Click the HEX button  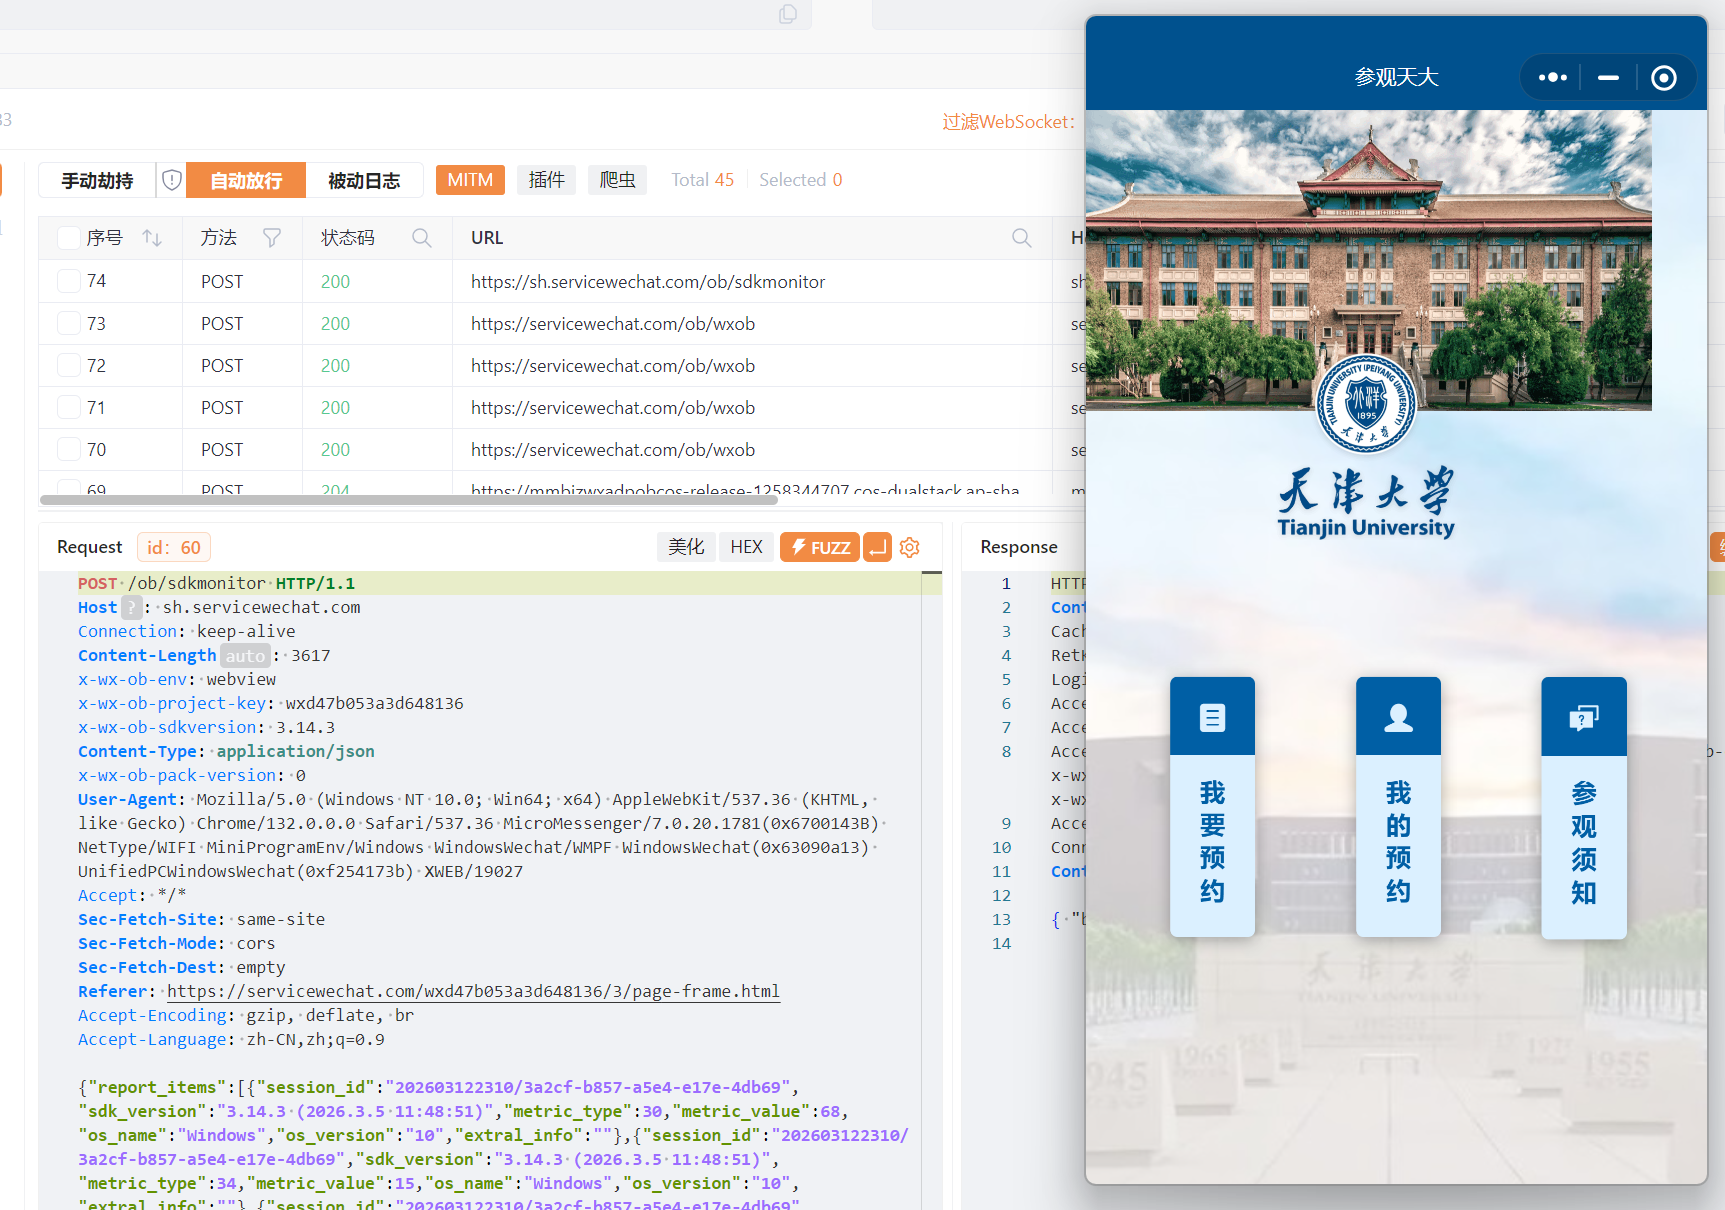pyautogui.click(x=746, y=547)
